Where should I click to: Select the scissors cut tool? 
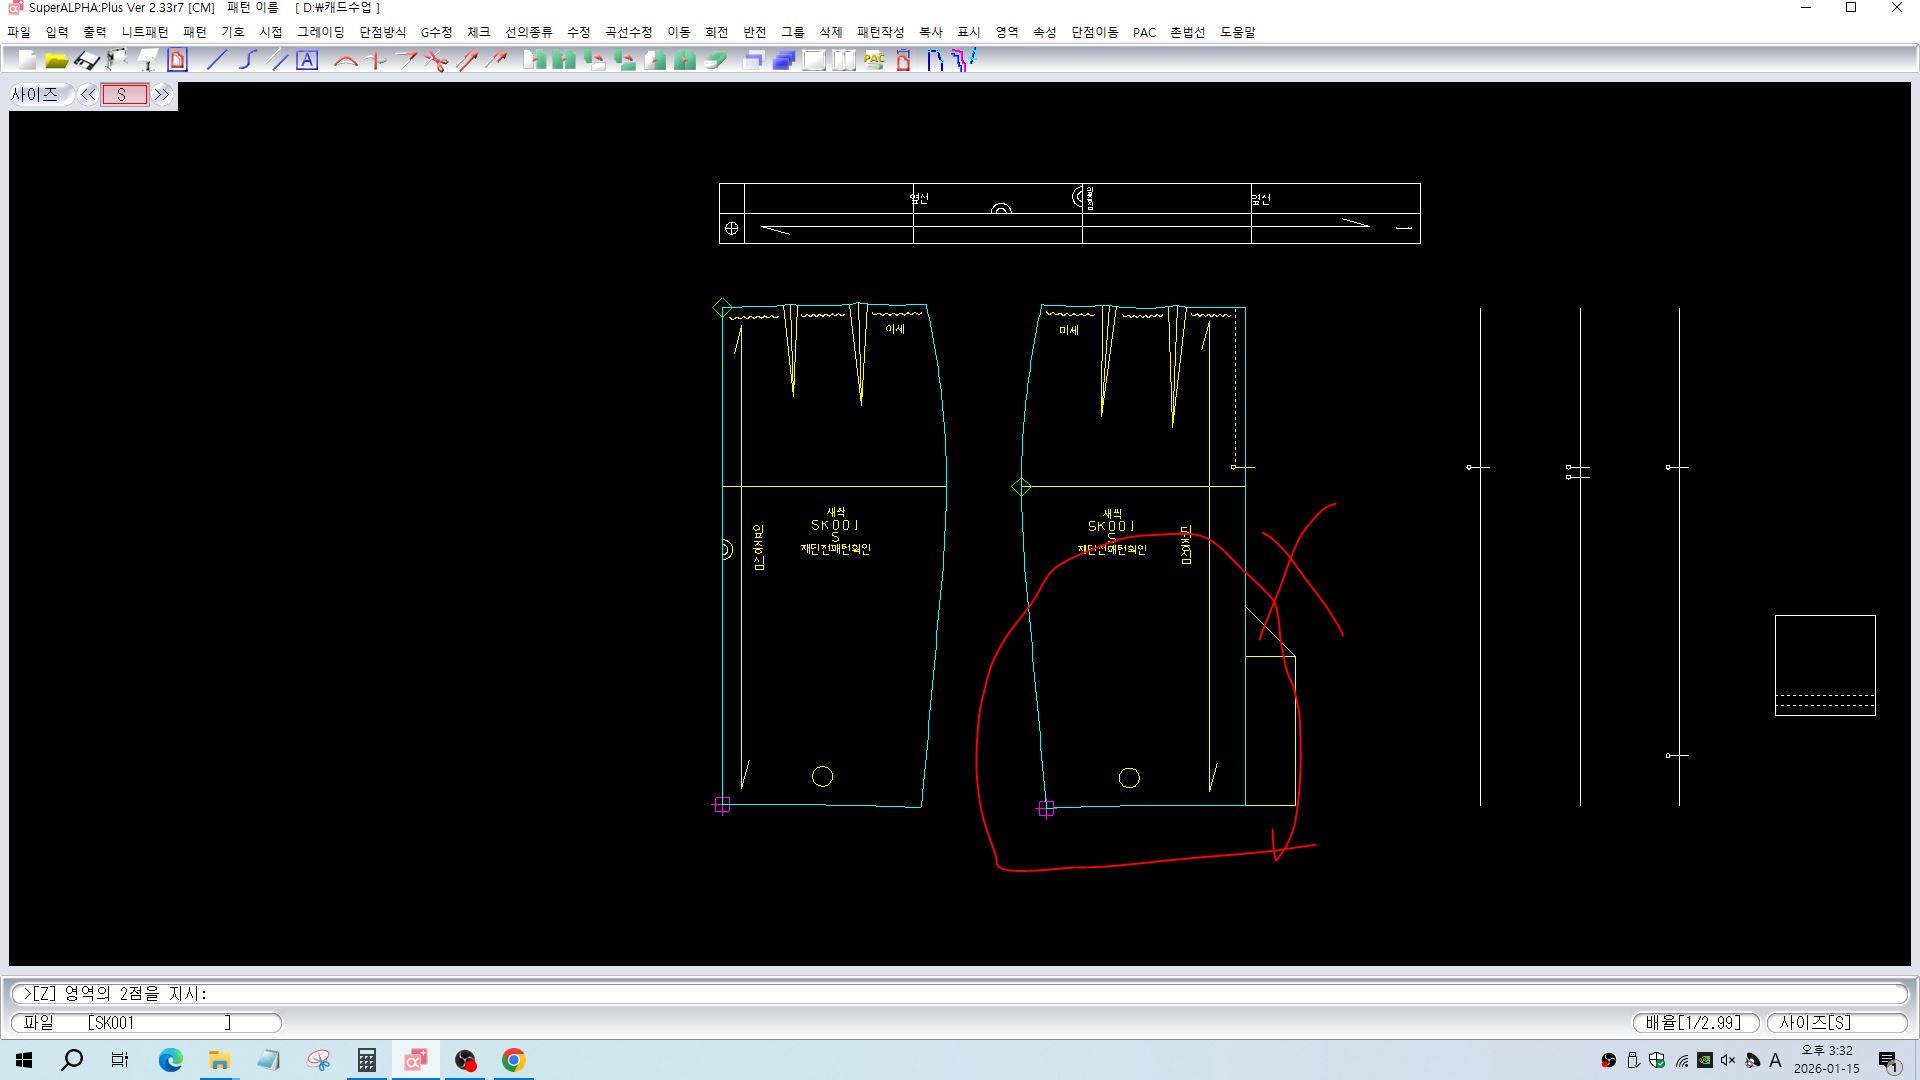point(436,61)
